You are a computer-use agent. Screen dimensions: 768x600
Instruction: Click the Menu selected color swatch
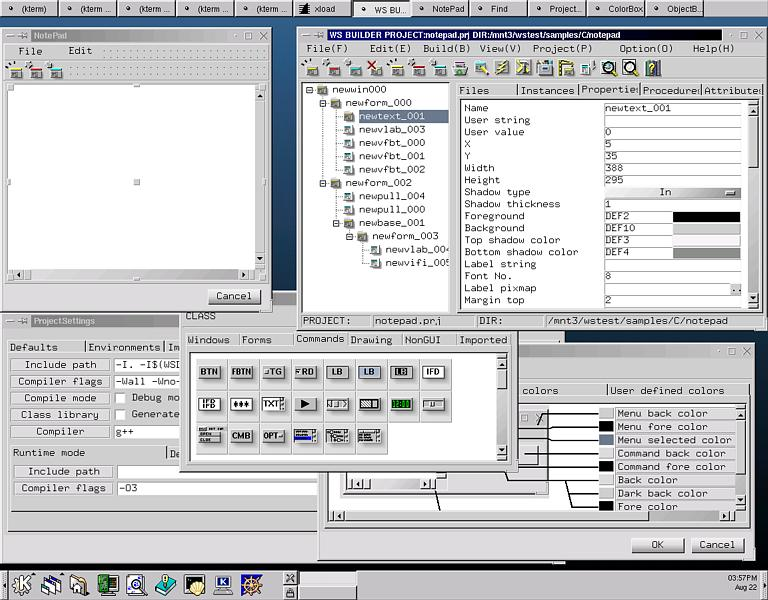coord(606,440)
